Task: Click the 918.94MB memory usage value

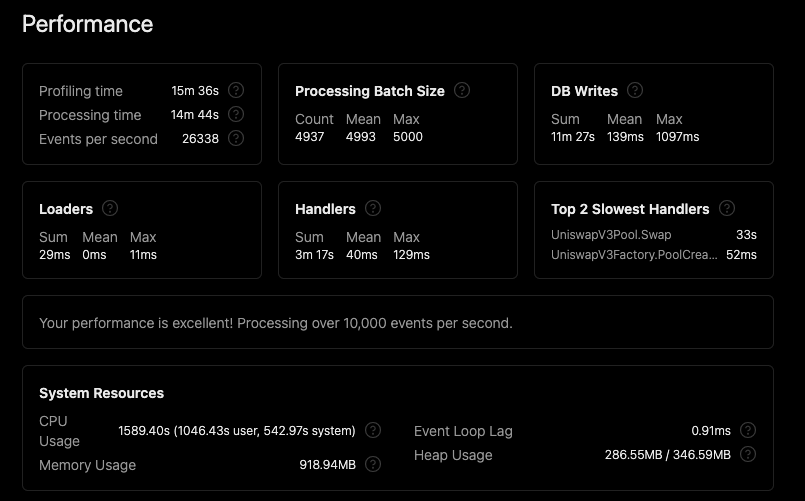Action: tap(327, 465)
